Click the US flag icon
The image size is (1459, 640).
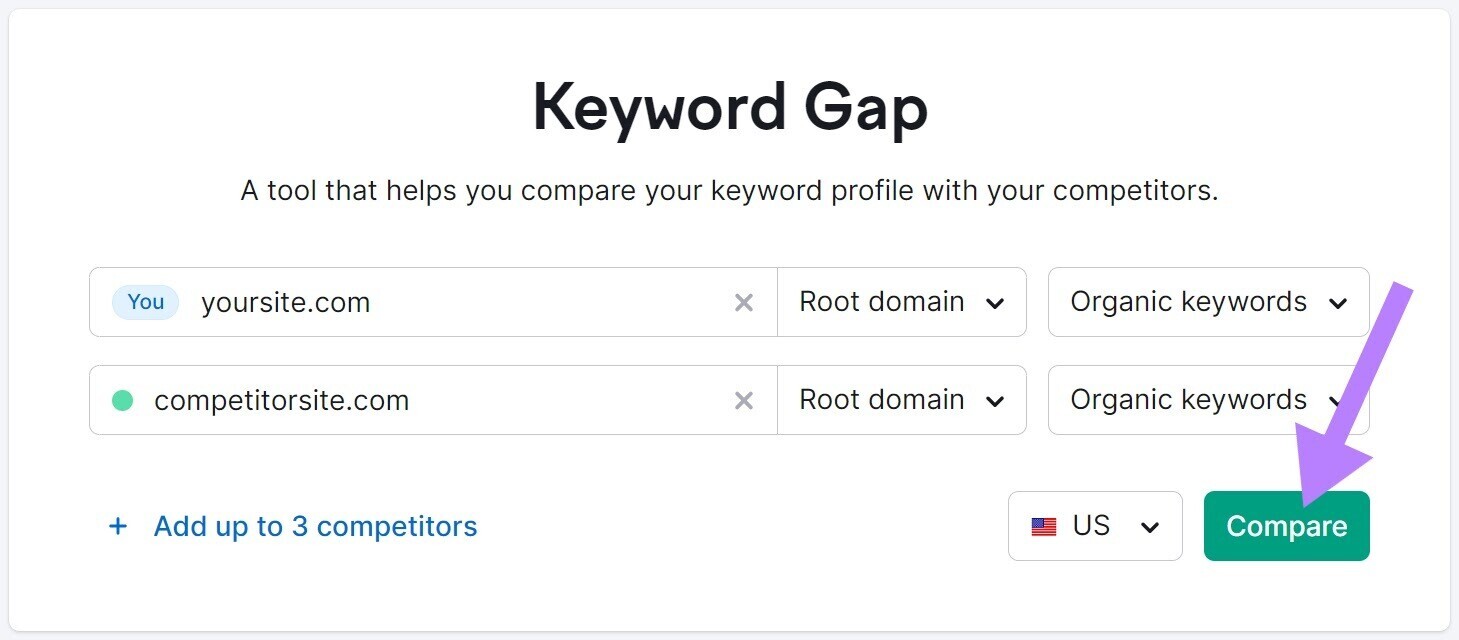[x=1044, y=526]
